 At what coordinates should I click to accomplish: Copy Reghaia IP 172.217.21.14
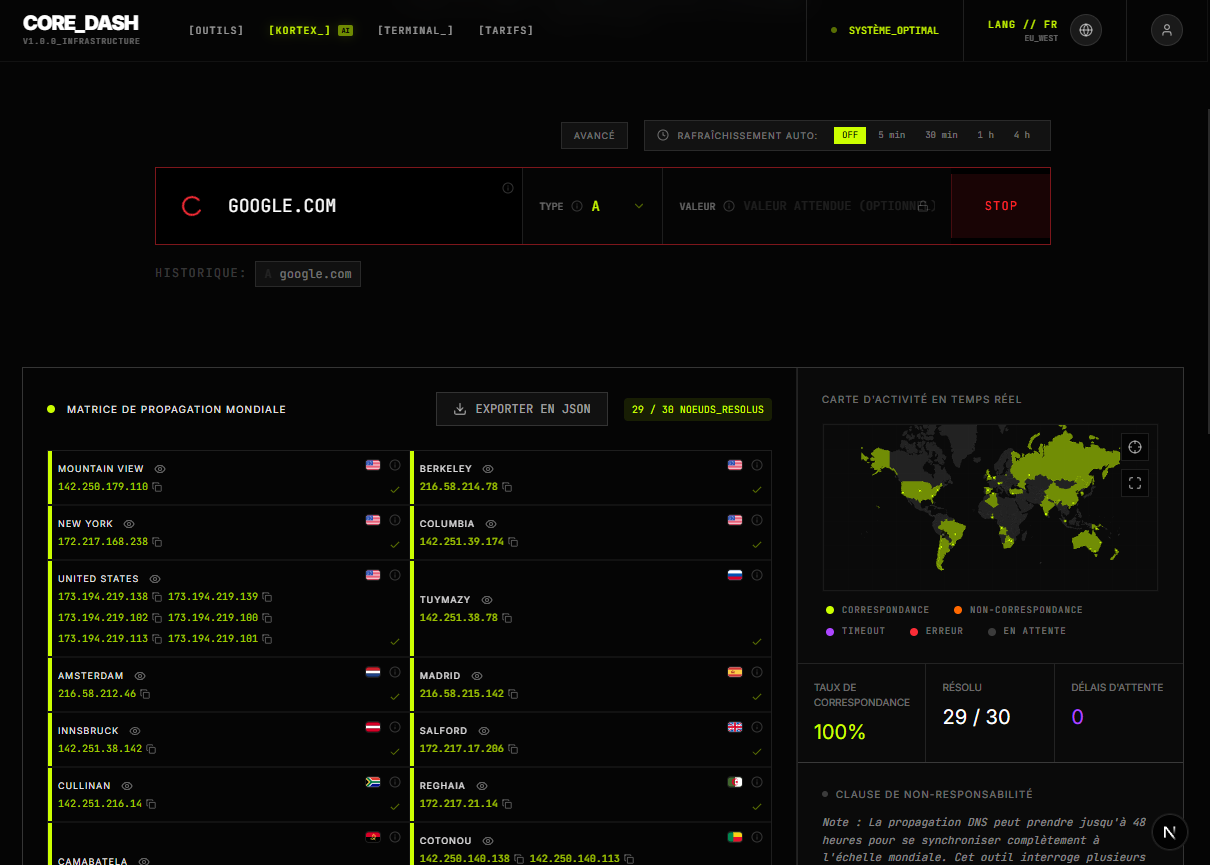[507, 804]
